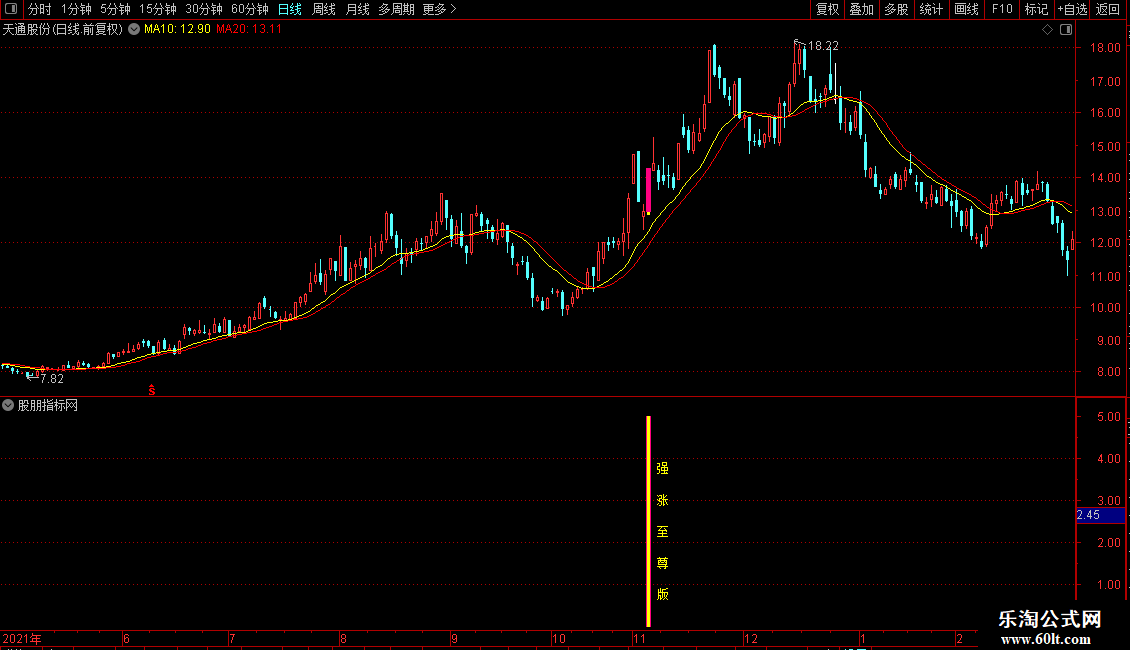Click the MA20: 13.11 indicator label
Viewport: 1130px width, 650px height.
(249, 29)
